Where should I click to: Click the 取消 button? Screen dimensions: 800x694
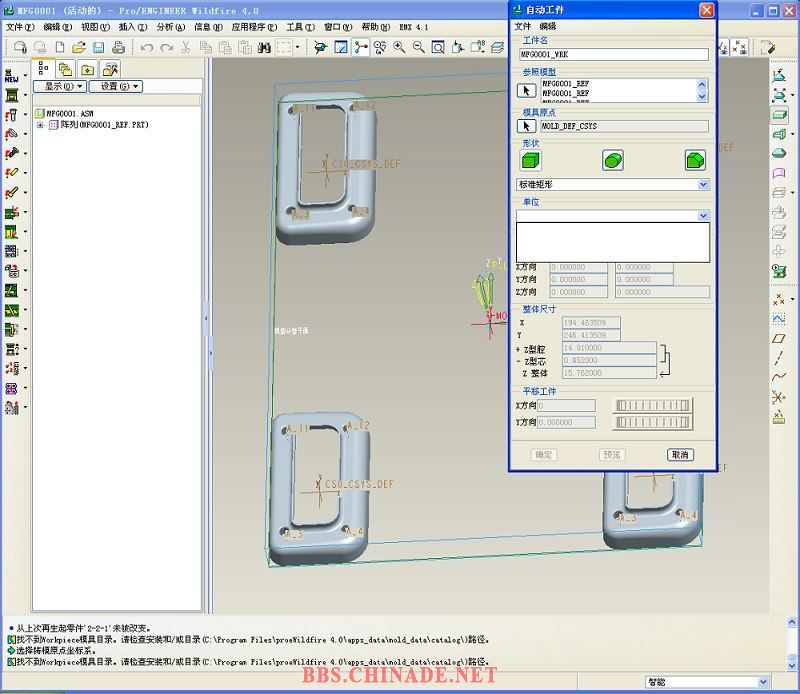(680, 455)
